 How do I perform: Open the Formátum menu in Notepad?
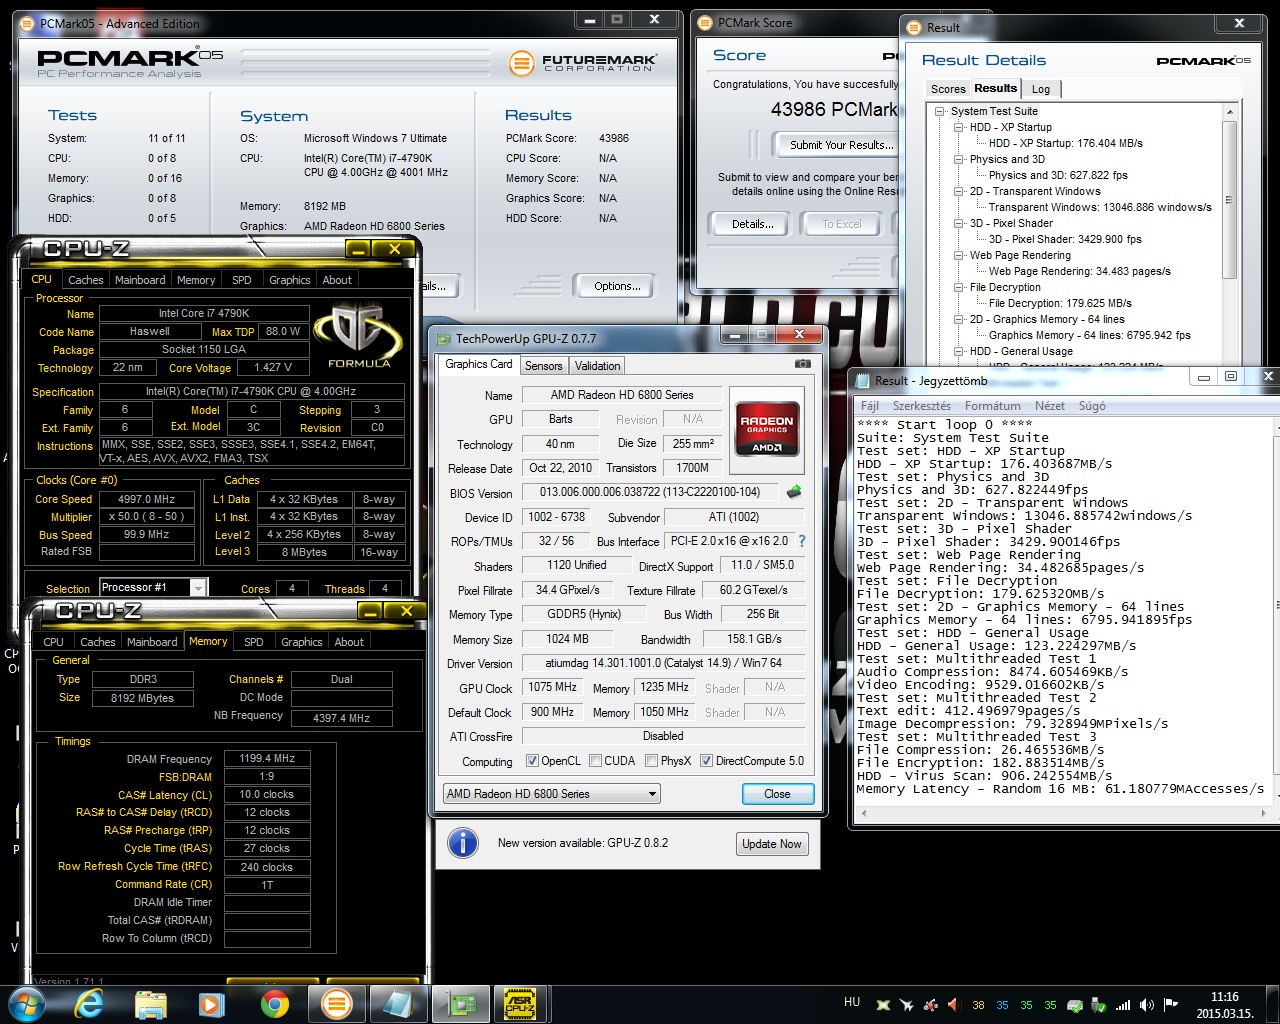(992, 406)
